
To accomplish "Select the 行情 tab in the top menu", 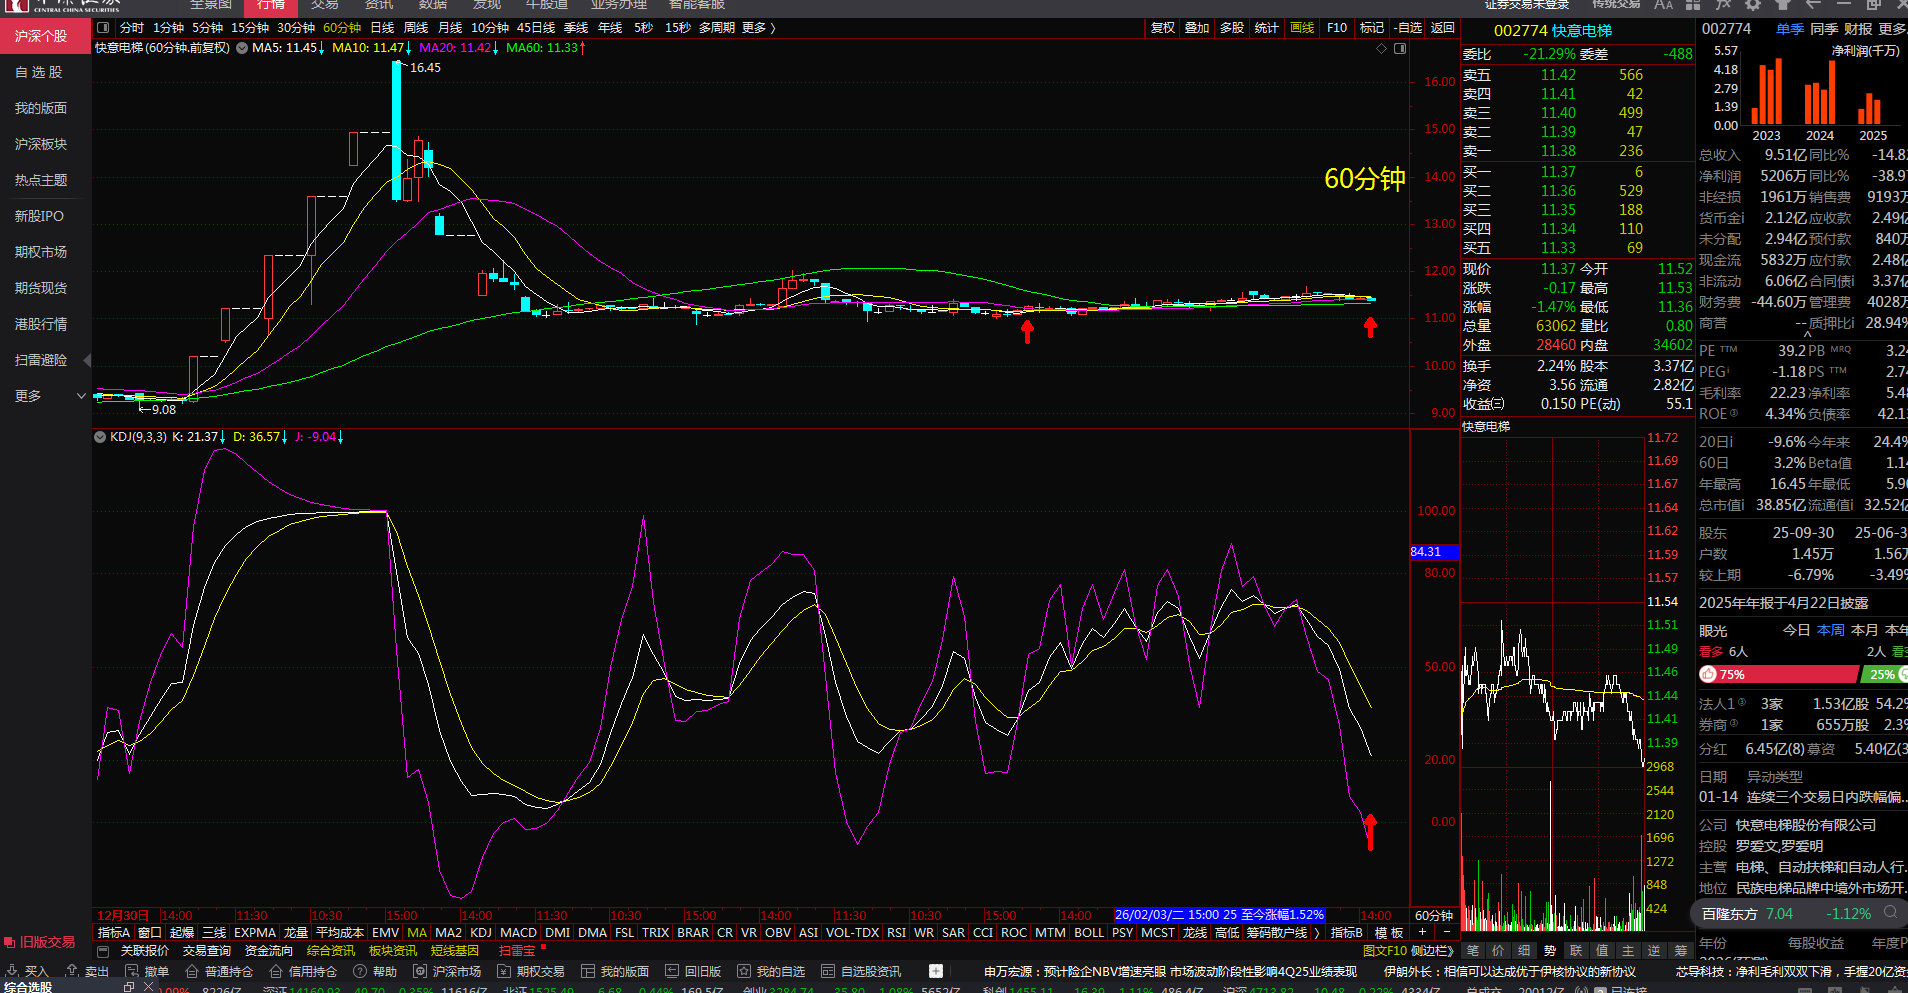I will coord(271,6).
